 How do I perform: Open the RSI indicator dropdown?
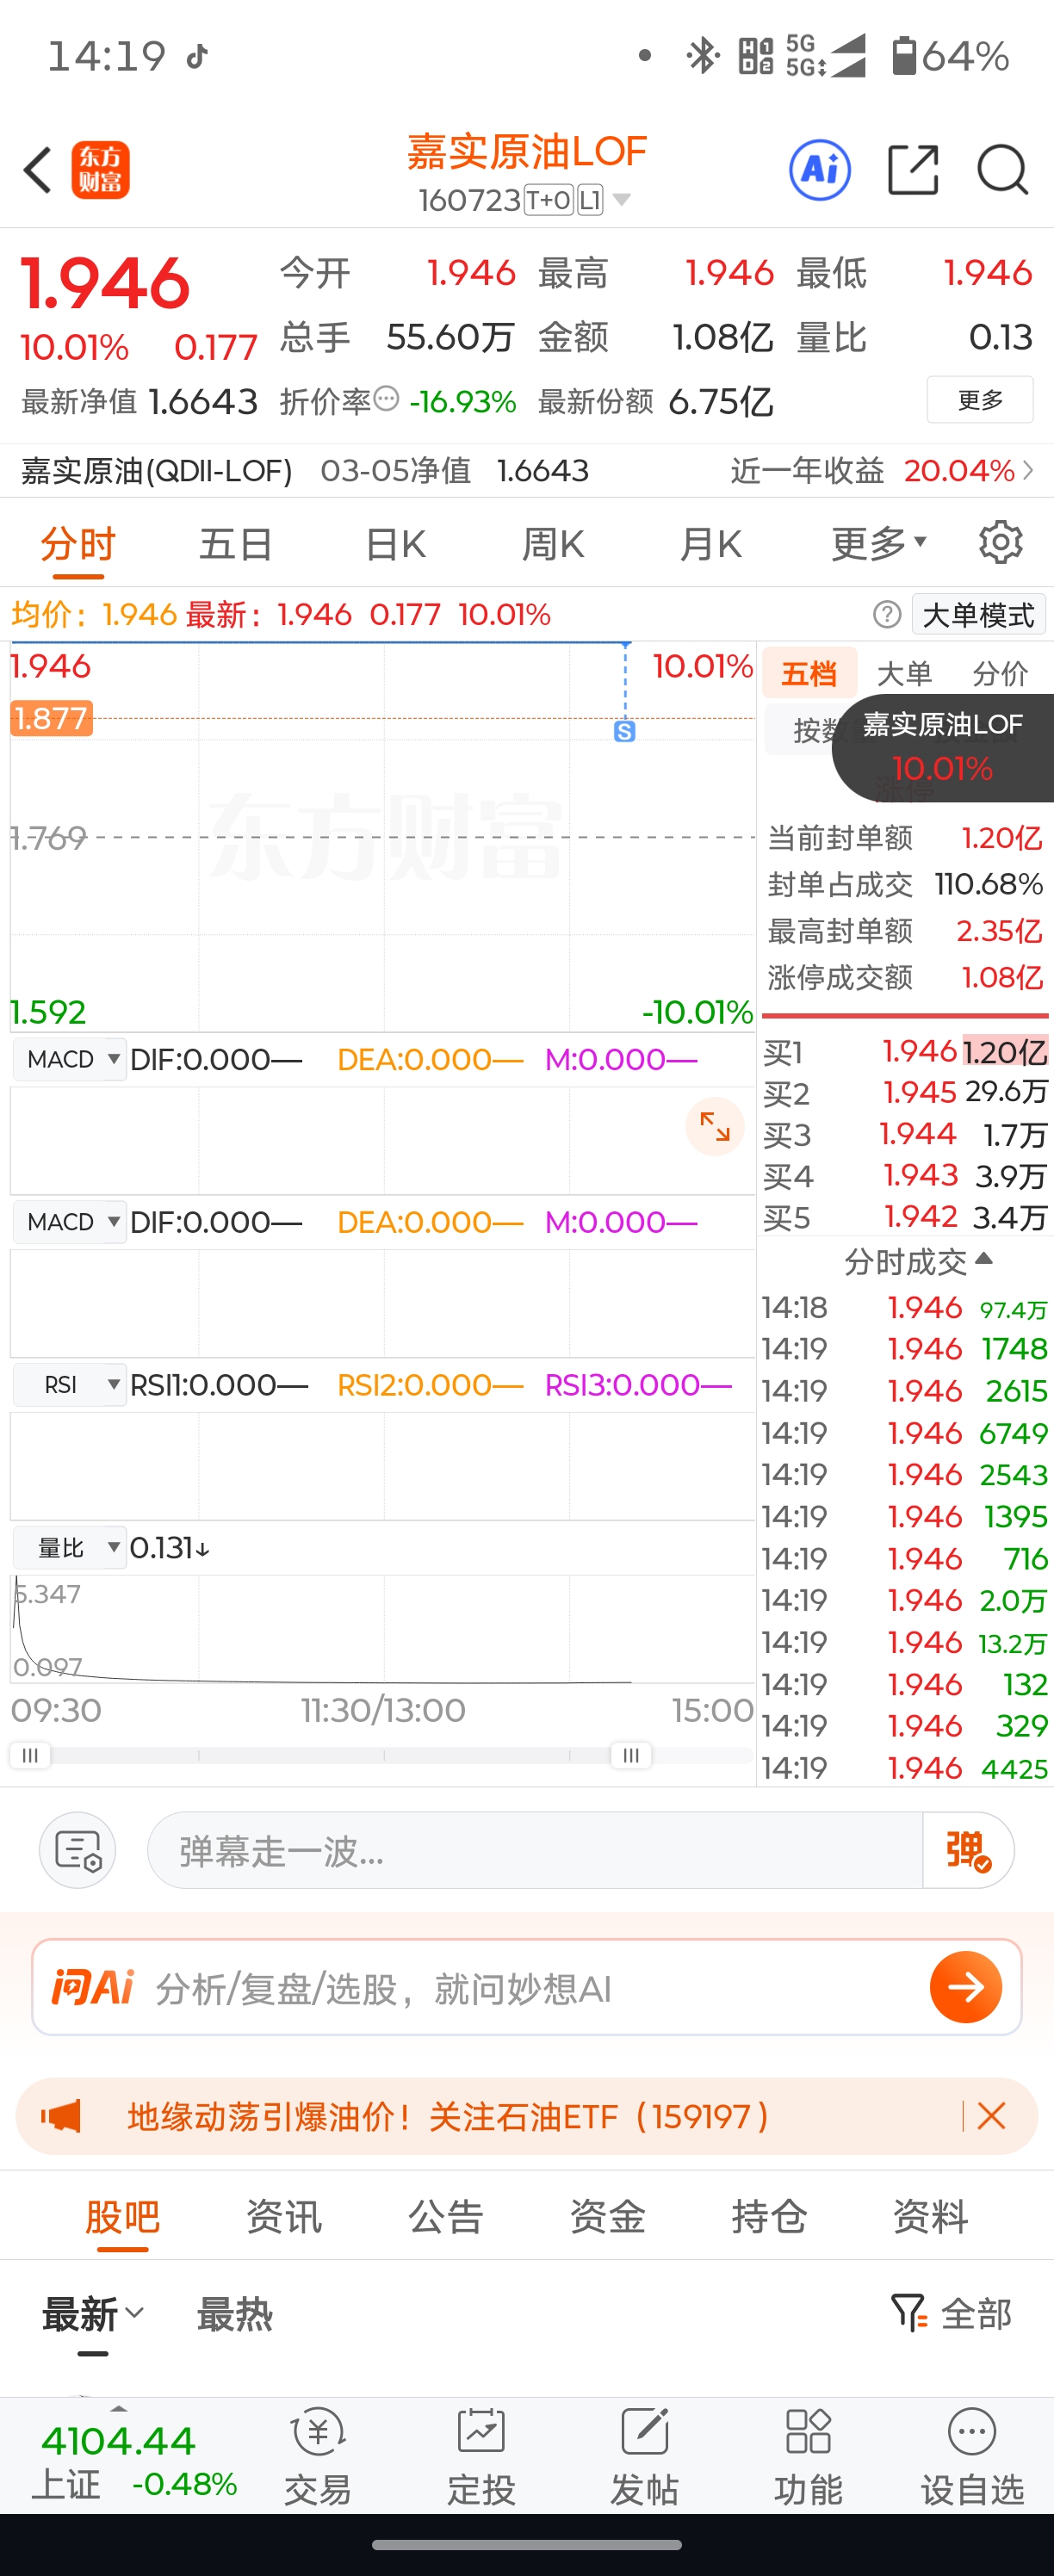pos(69,1385)
